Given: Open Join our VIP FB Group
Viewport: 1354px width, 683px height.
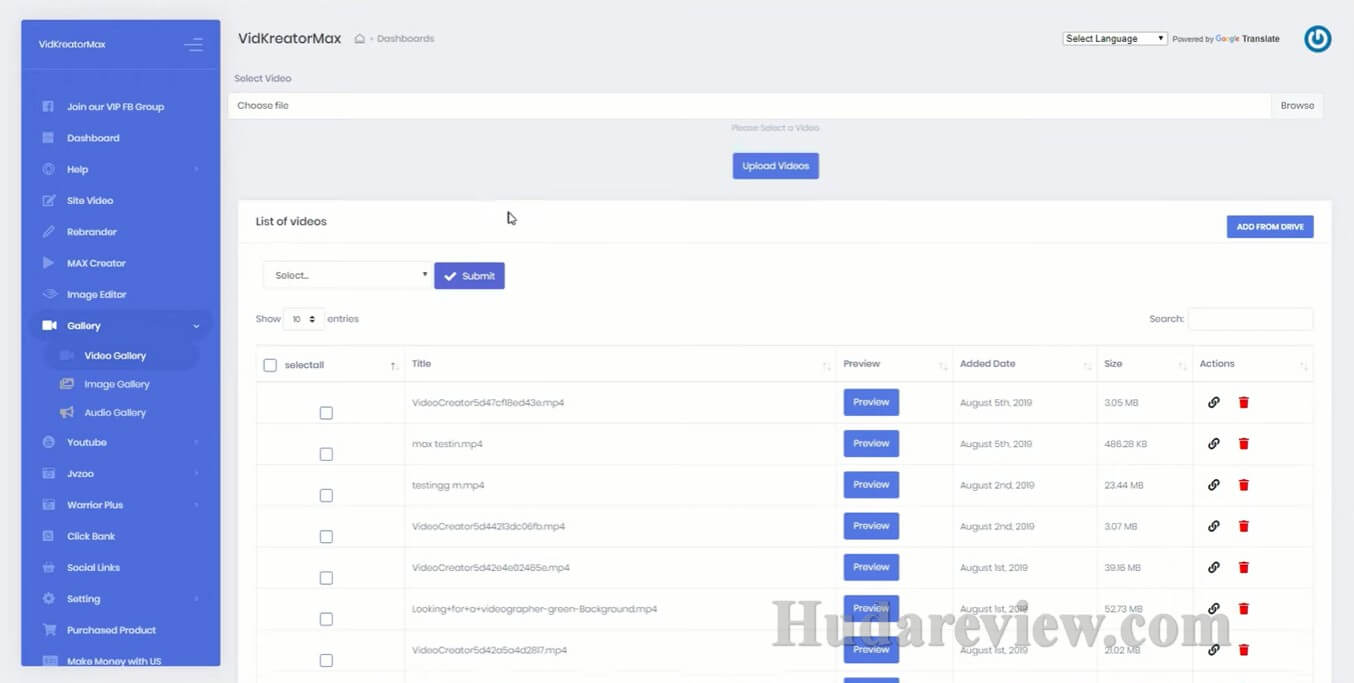Looking at the screenshot, I should pos(115,107).
